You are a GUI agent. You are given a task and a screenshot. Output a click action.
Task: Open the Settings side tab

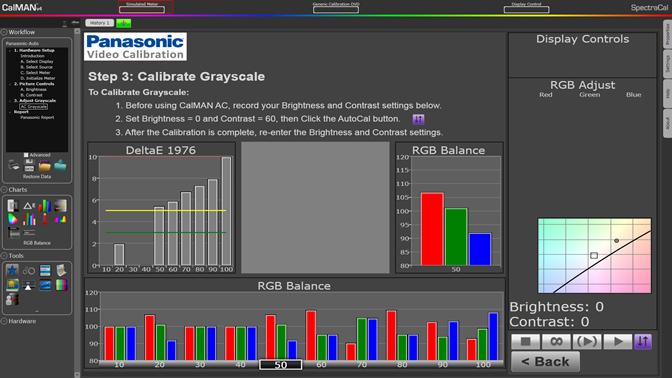point(667,64)
